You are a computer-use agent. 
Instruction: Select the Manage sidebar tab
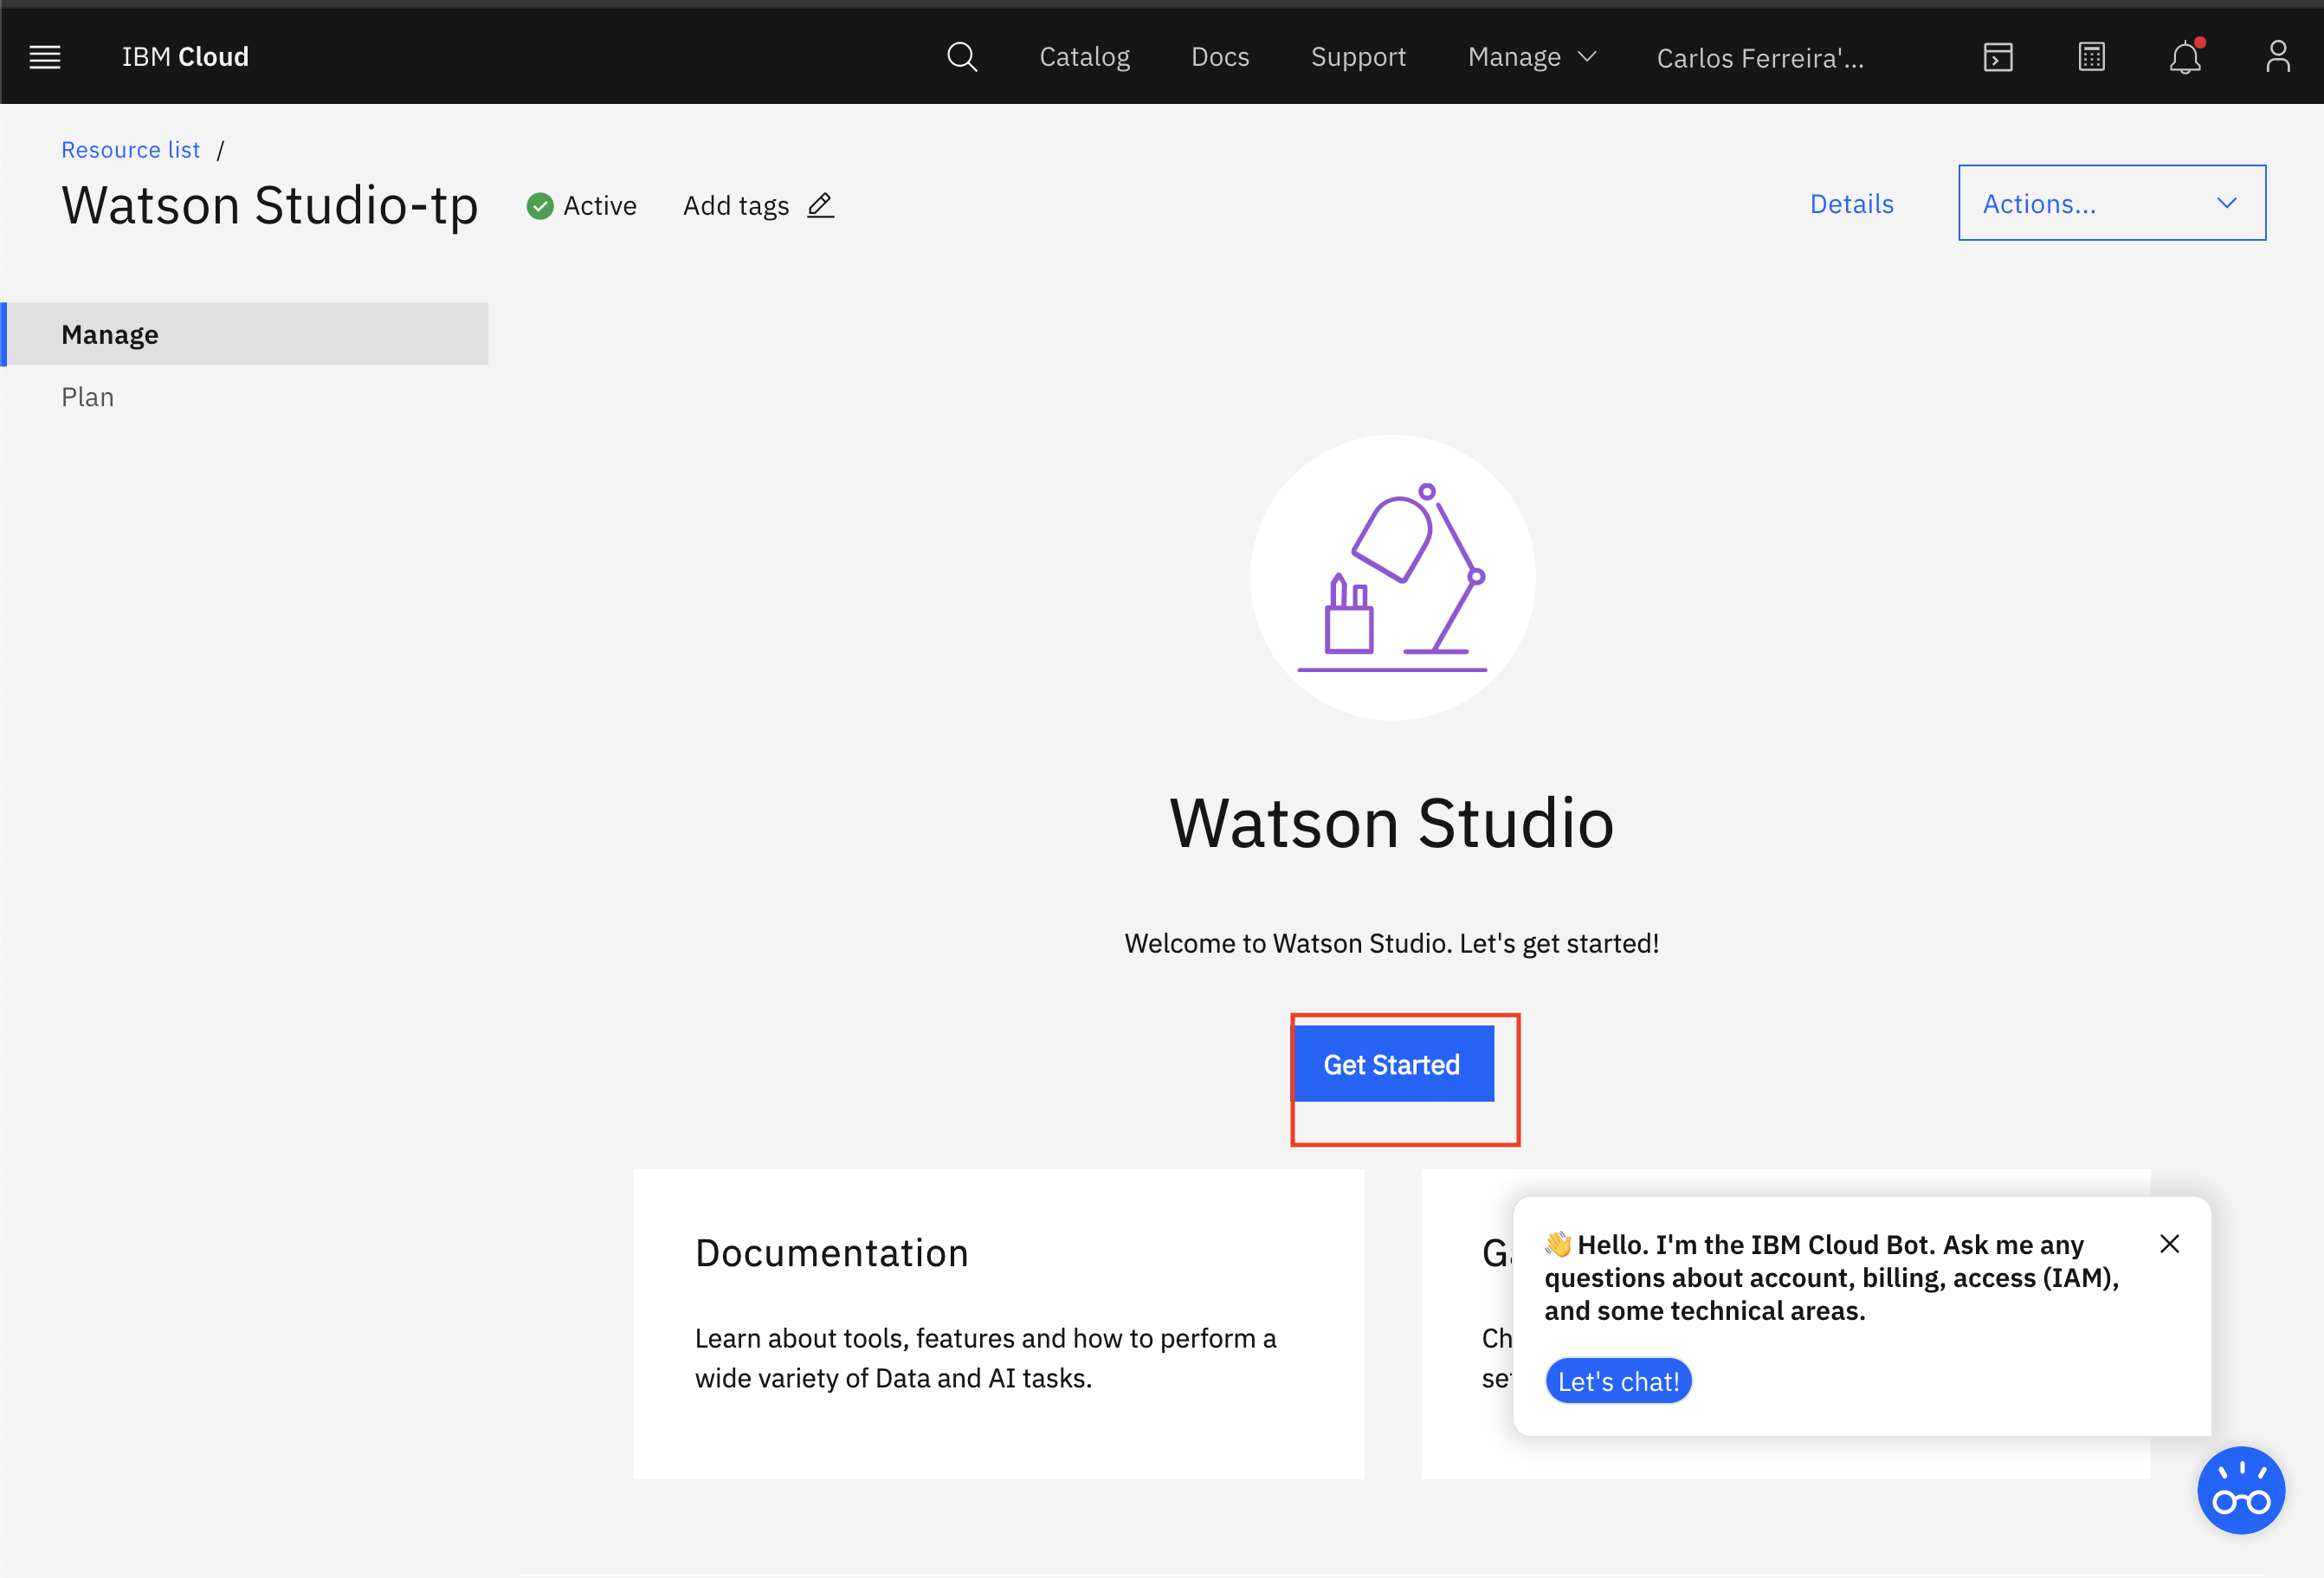pyautogui.click(x=245, y=334)
